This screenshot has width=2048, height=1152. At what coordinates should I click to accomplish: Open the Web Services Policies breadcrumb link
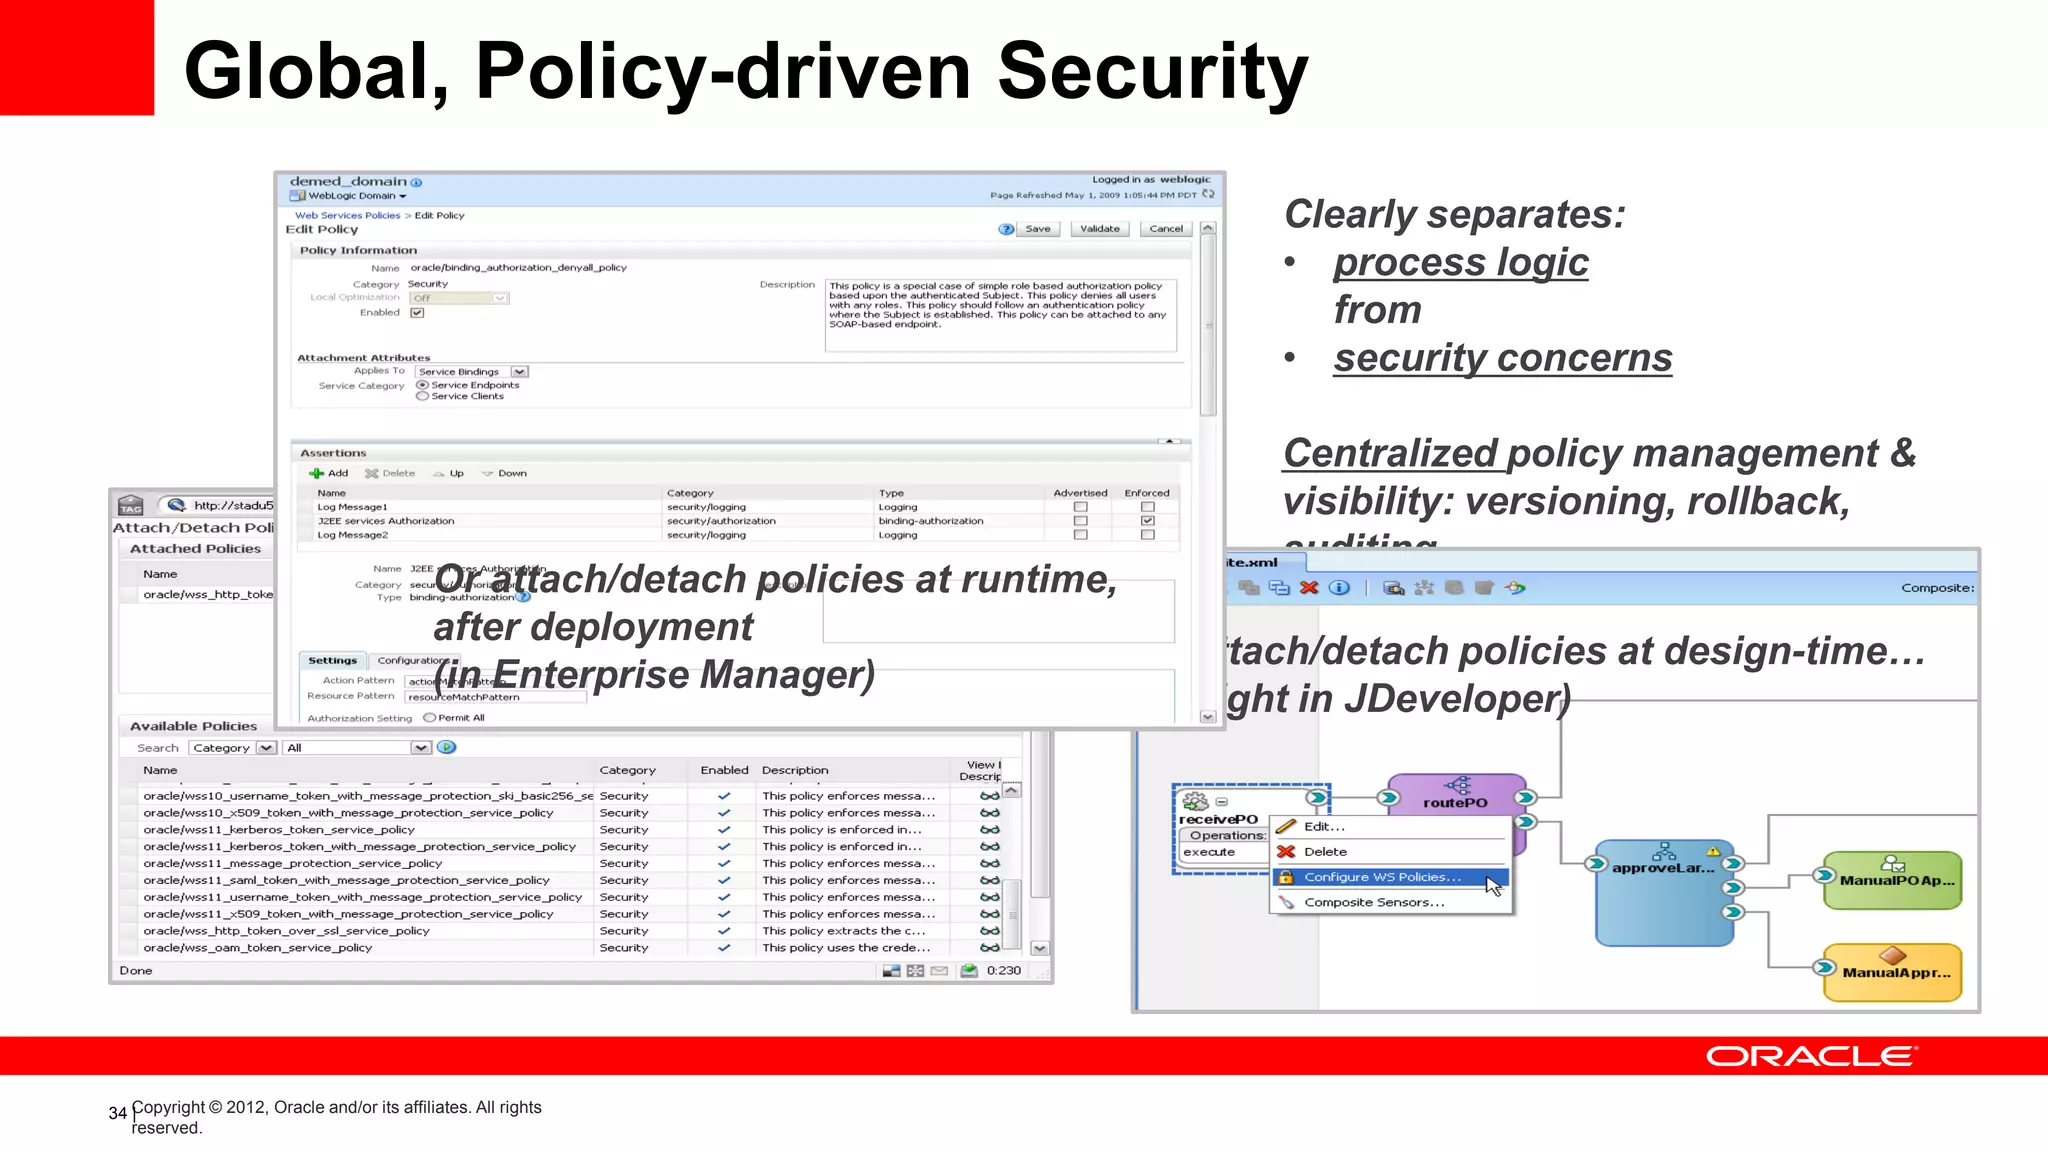click(x=347, y=215)
